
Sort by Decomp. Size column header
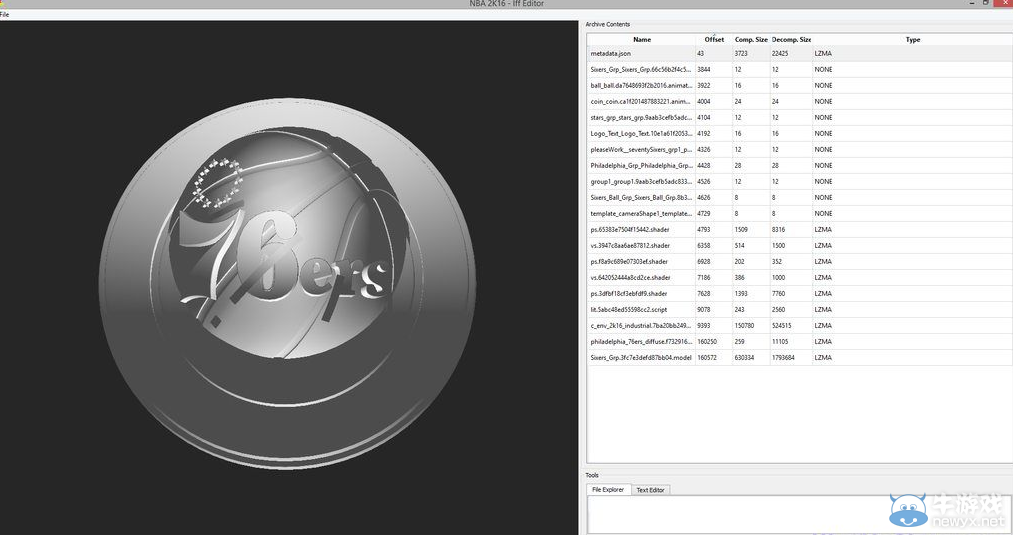(x=791, y=39)
